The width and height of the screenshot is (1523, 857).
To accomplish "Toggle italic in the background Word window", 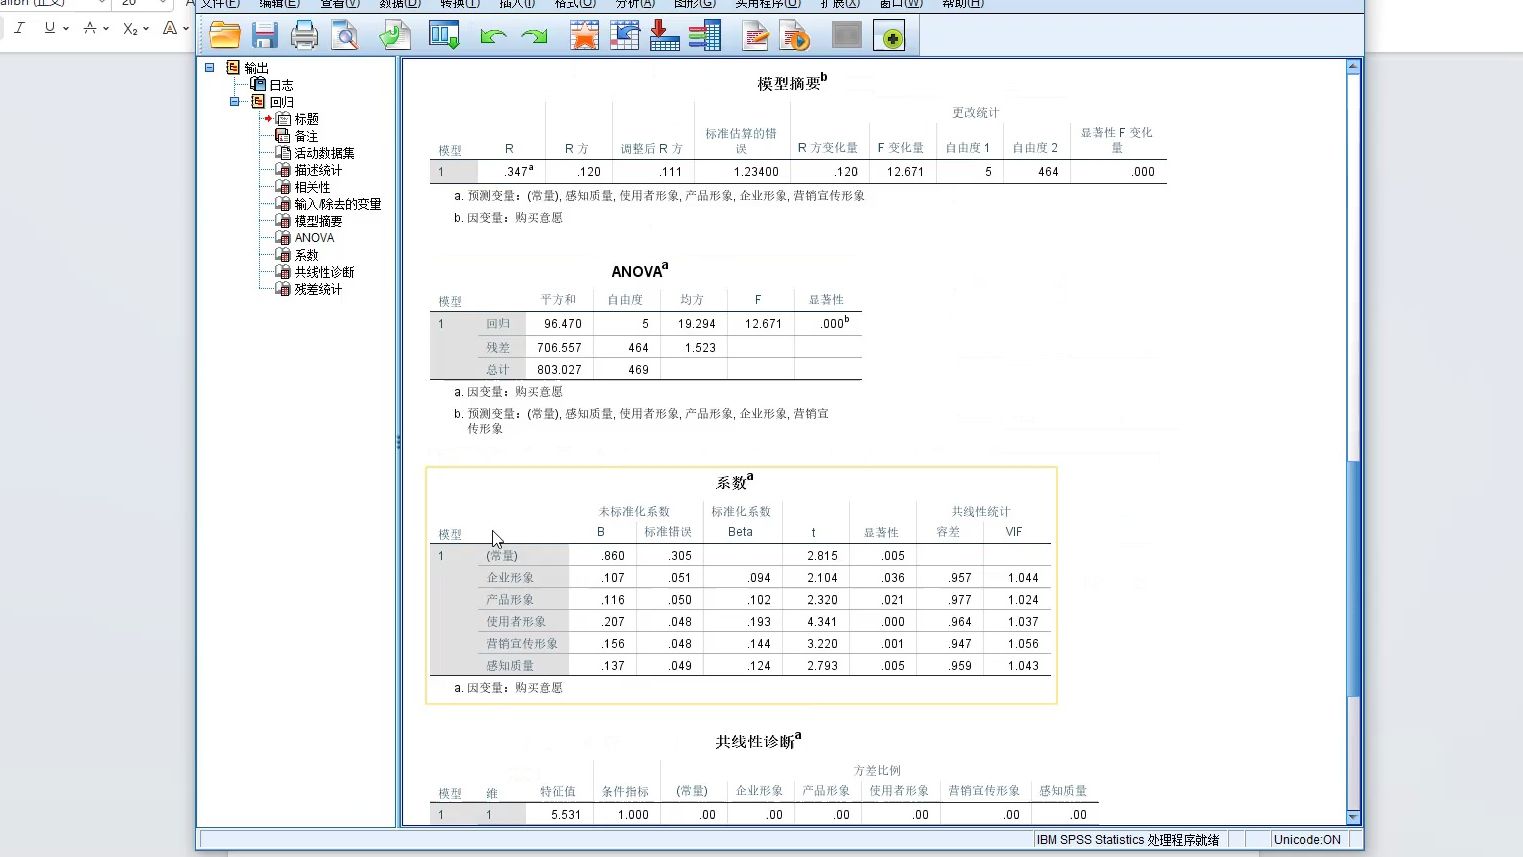I will [x=20, y=28].
